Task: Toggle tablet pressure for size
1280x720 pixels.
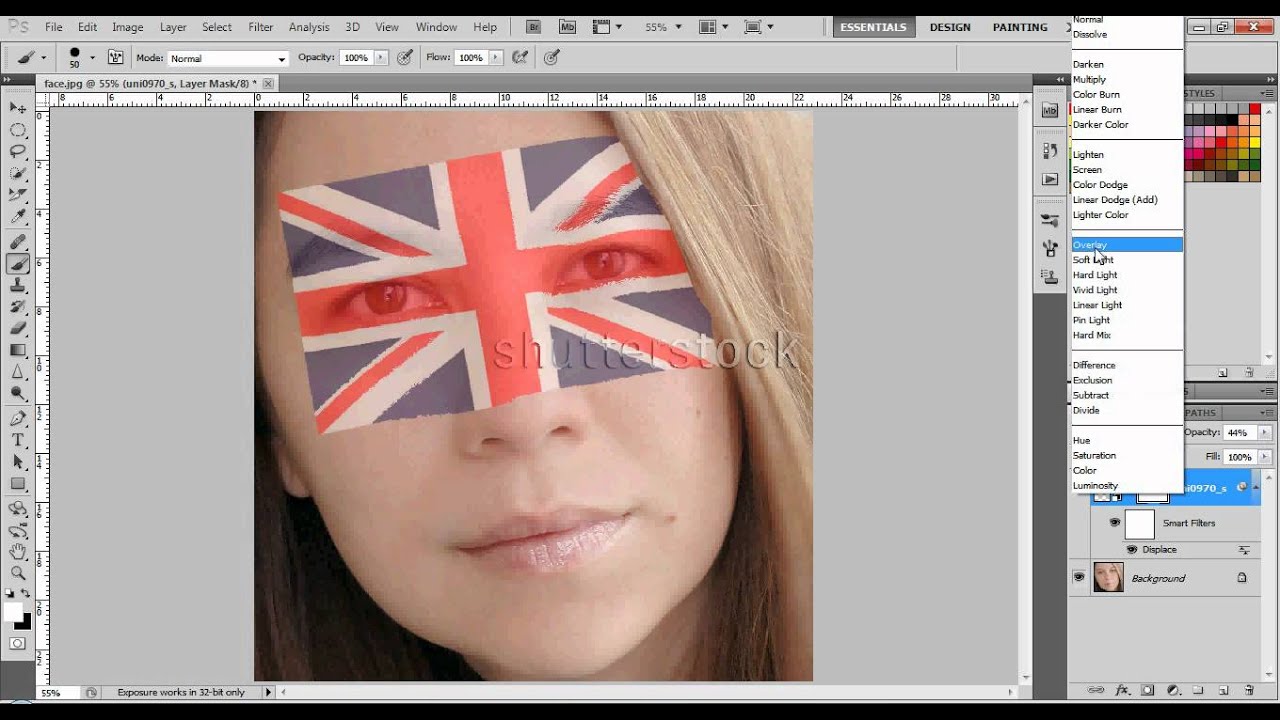Action: click(x=551, y=58)
